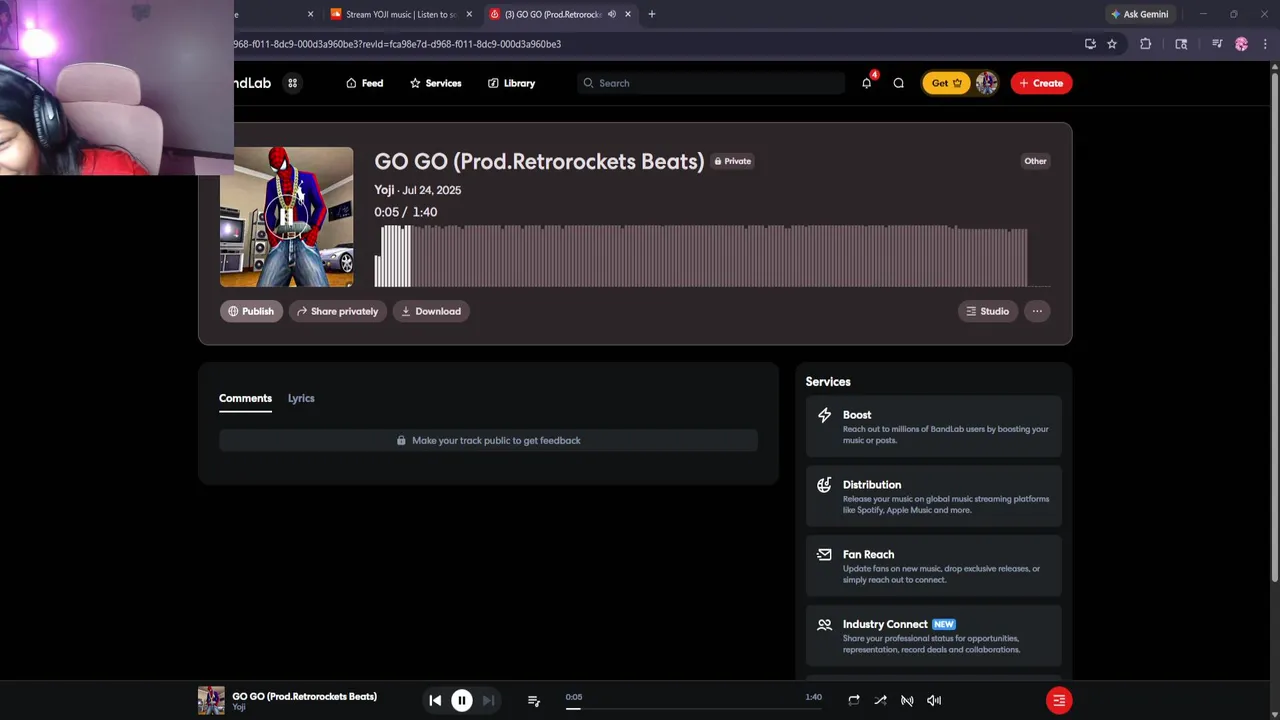Screen dimensions: 1280x720
Task: Bookmark this page with the star
Action: [1112, 44]
